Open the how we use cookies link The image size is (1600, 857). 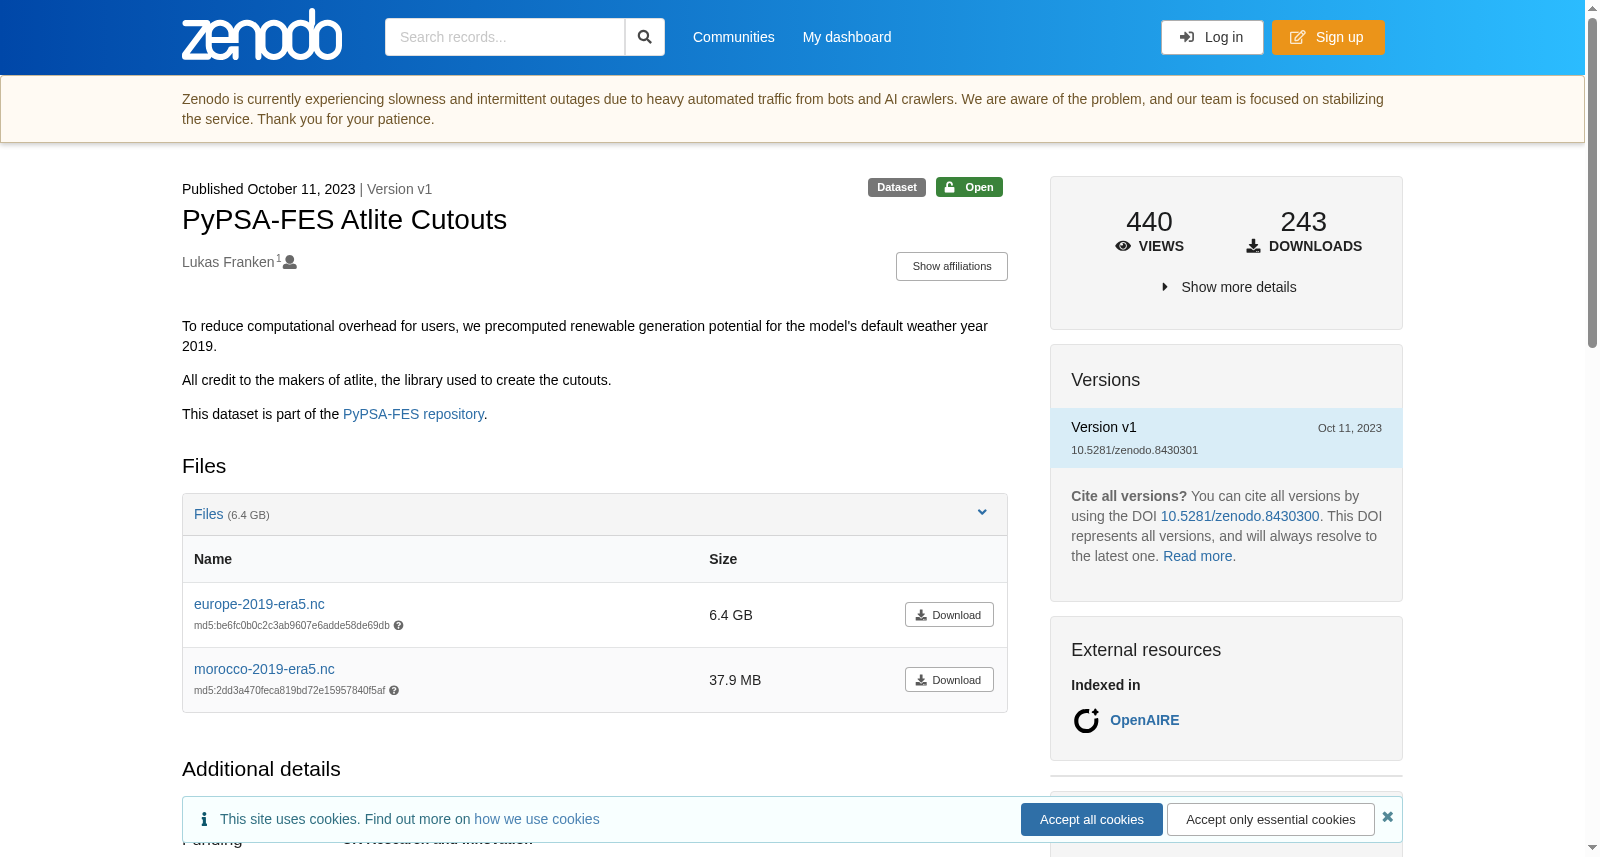click(x=537, y=819)
